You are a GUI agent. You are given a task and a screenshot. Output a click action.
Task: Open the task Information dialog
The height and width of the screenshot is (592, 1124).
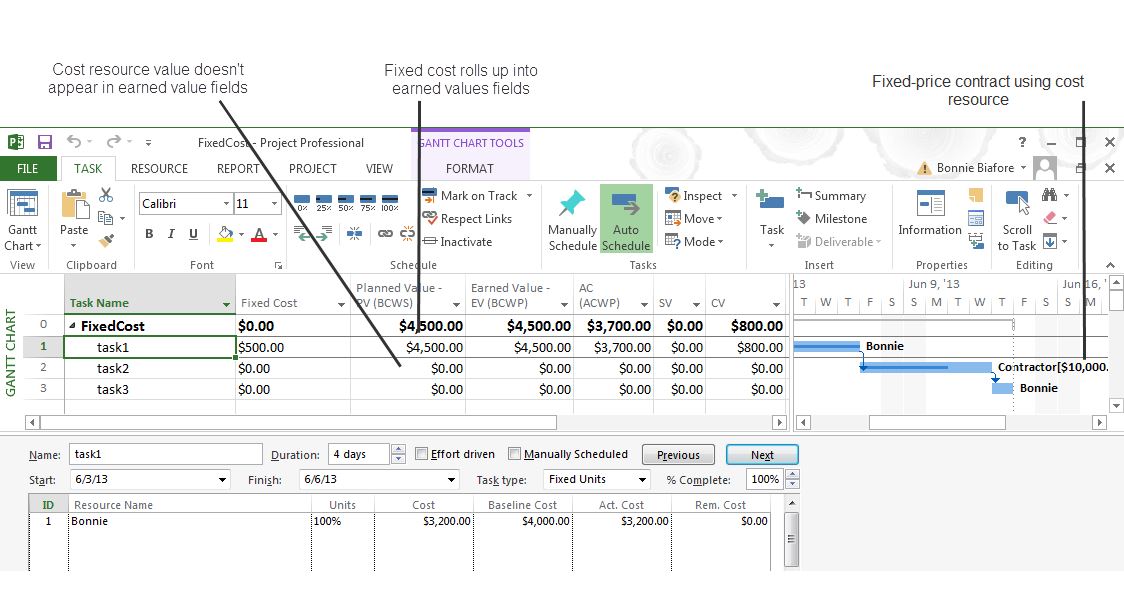tap(930, 214)
